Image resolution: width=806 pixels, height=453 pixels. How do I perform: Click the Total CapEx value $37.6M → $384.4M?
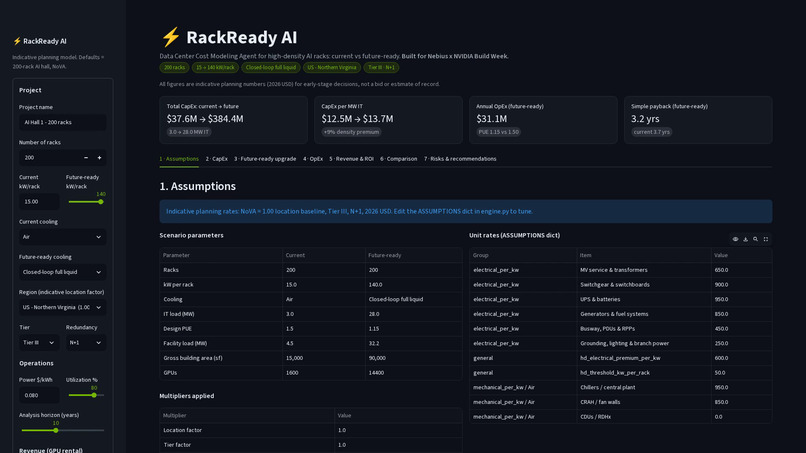point(205,119)
